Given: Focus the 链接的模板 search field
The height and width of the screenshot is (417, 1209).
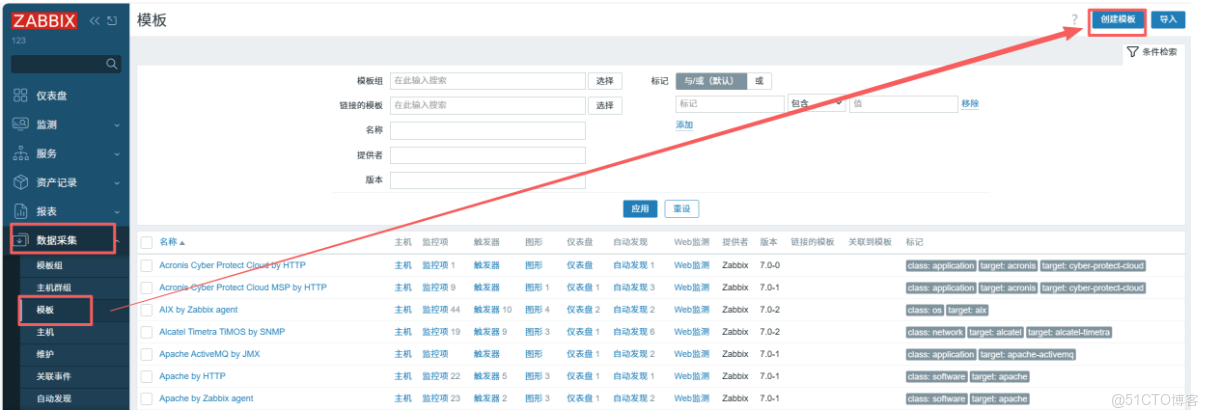Looking at the screenshot, I should point(488,105).
